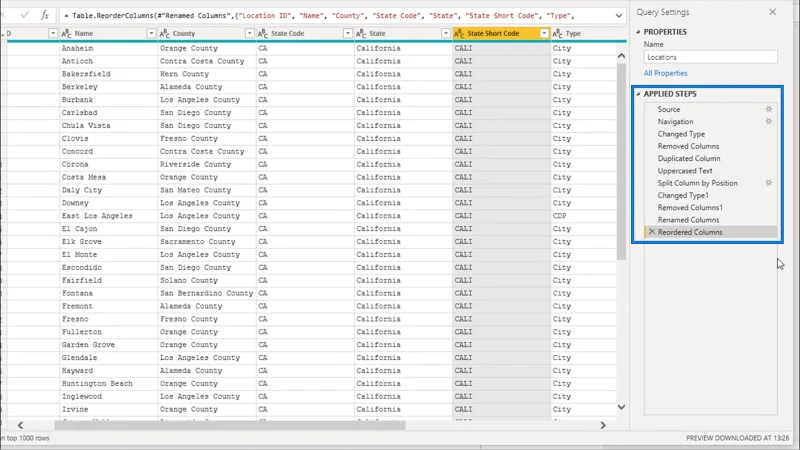800x450 pixels.
Task: Select the Uppercased Text step
Action: tap(685, 170)
